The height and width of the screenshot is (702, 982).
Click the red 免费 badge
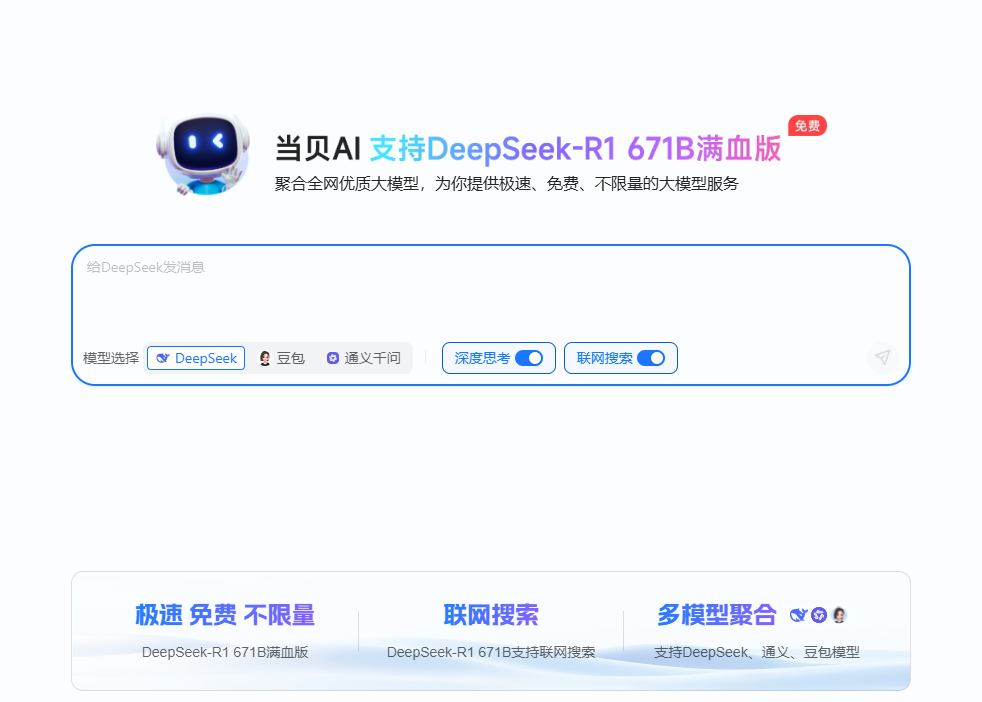tap(807, 126)
